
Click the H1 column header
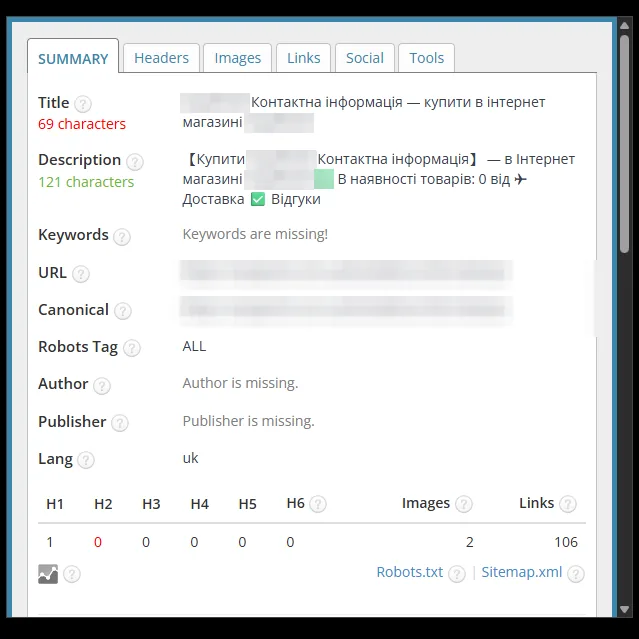[55, 504]
